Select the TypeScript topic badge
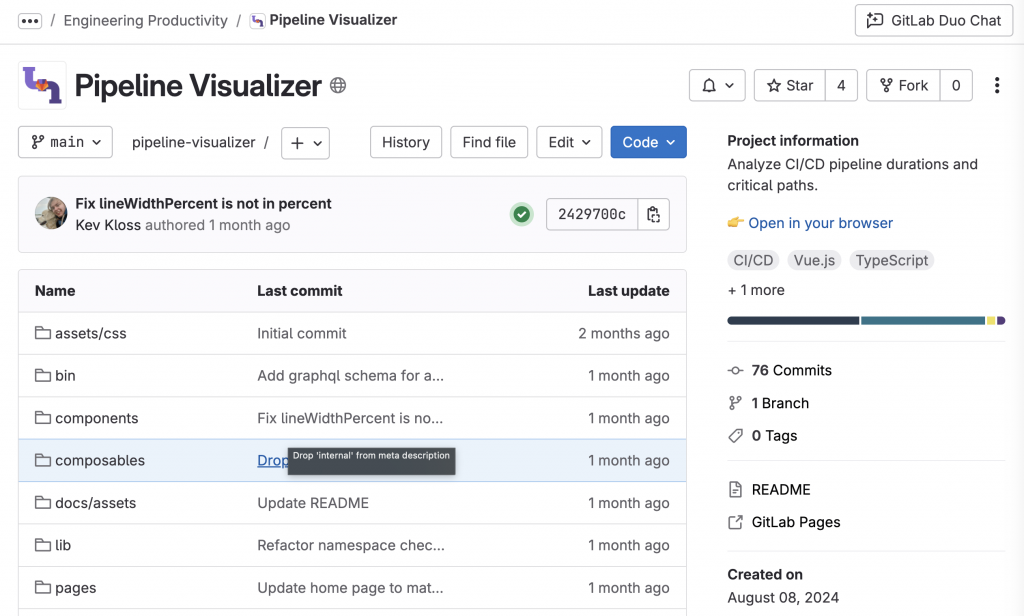1024x616 pixels. pyautogui.click(x=891, y=261)
